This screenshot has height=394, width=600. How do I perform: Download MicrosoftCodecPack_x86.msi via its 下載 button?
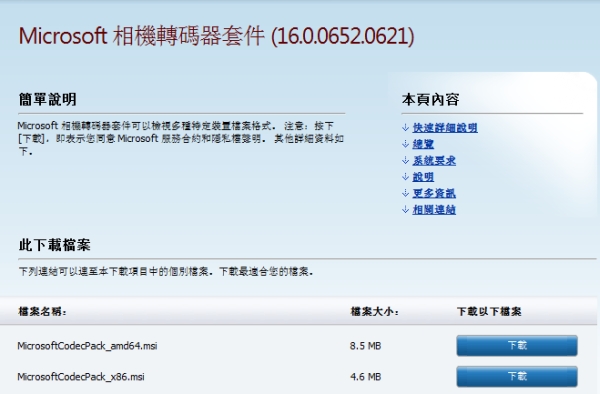point(517,376)
